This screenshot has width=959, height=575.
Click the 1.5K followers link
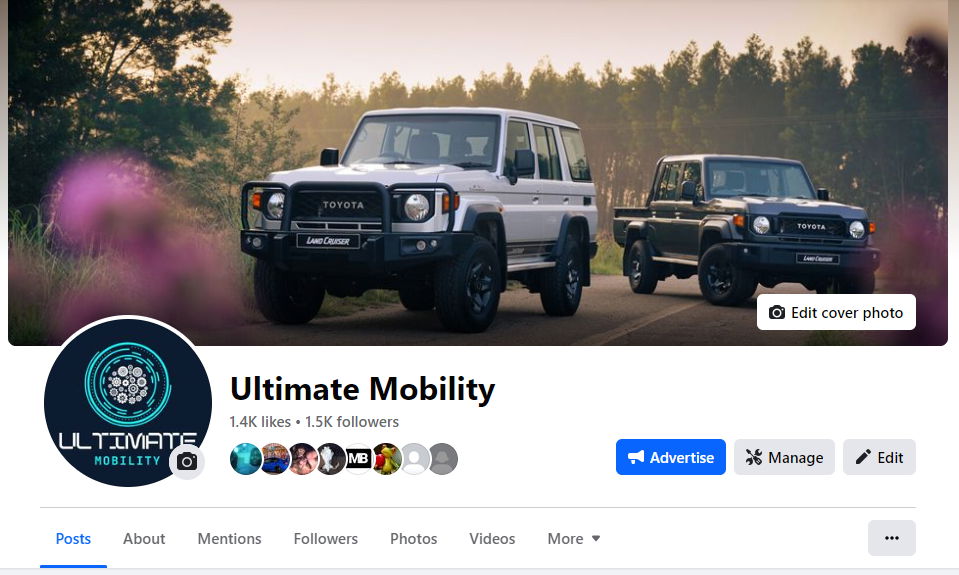point(352,422)
